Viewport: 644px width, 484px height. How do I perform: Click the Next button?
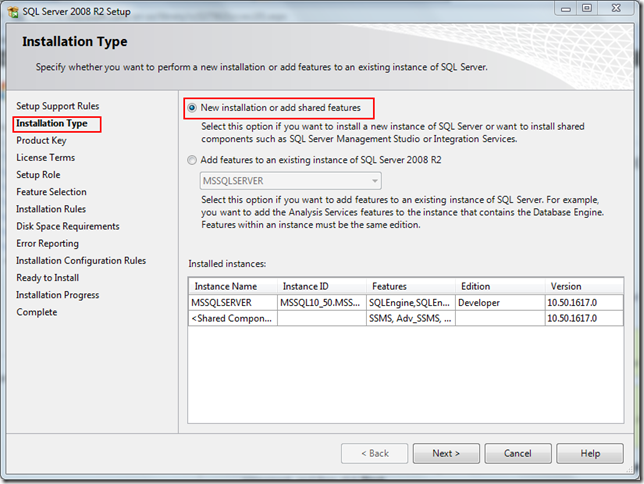[446, 453]
